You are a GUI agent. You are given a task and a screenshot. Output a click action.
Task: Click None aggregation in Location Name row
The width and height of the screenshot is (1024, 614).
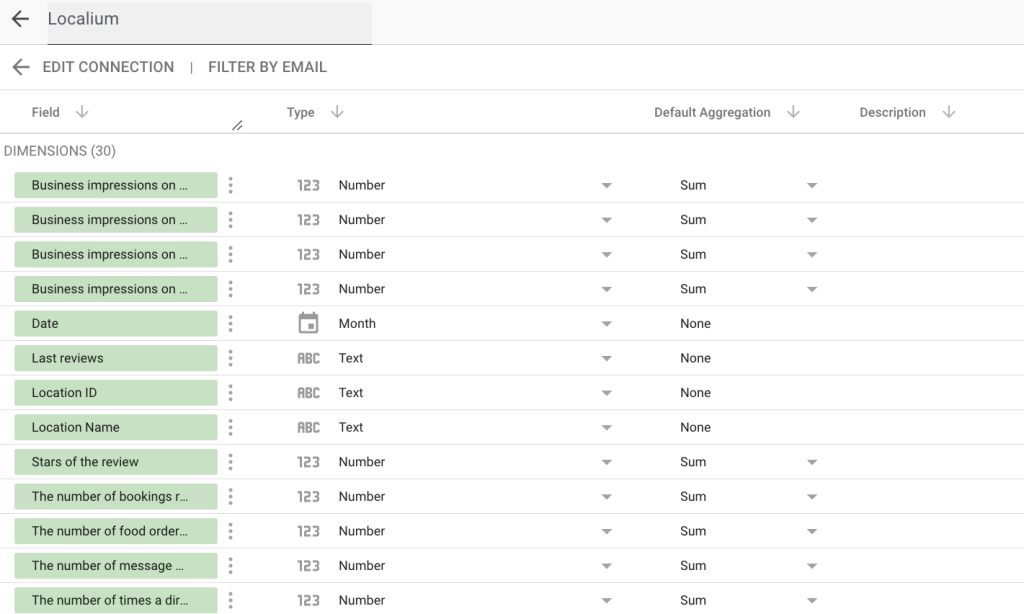695,427
